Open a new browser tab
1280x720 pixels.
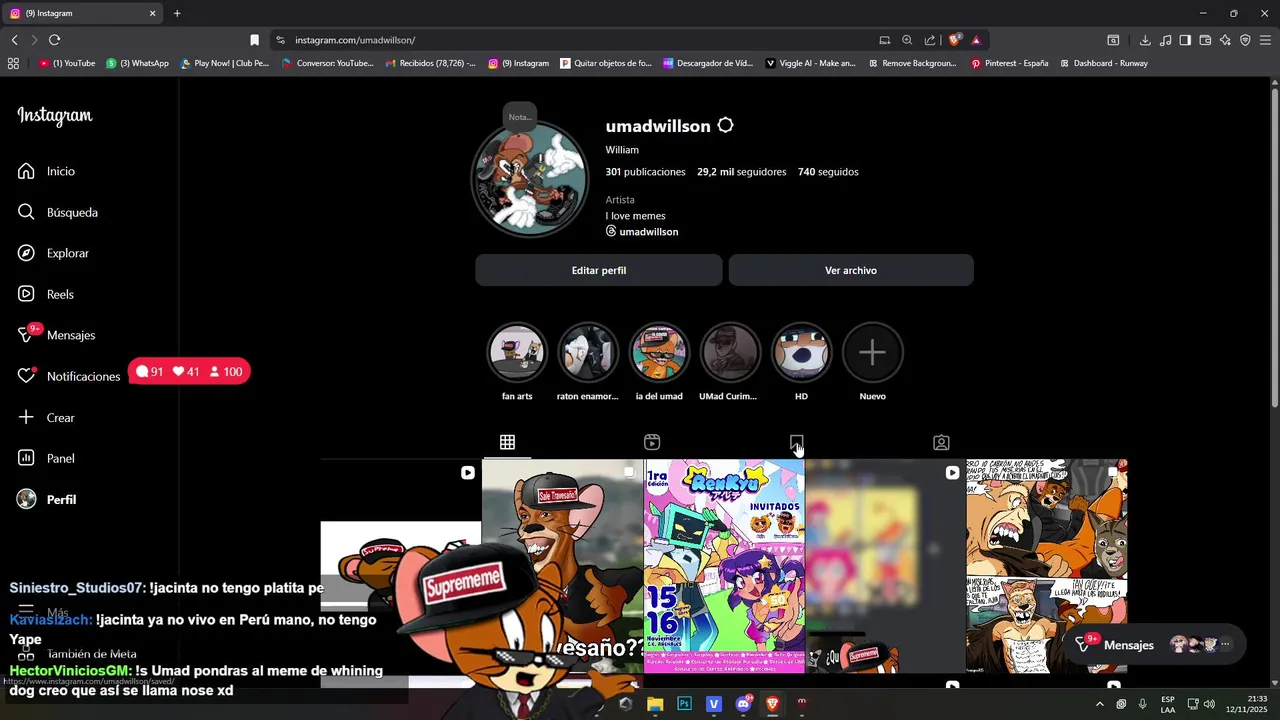pyautogui.click(x=177, y=13)
